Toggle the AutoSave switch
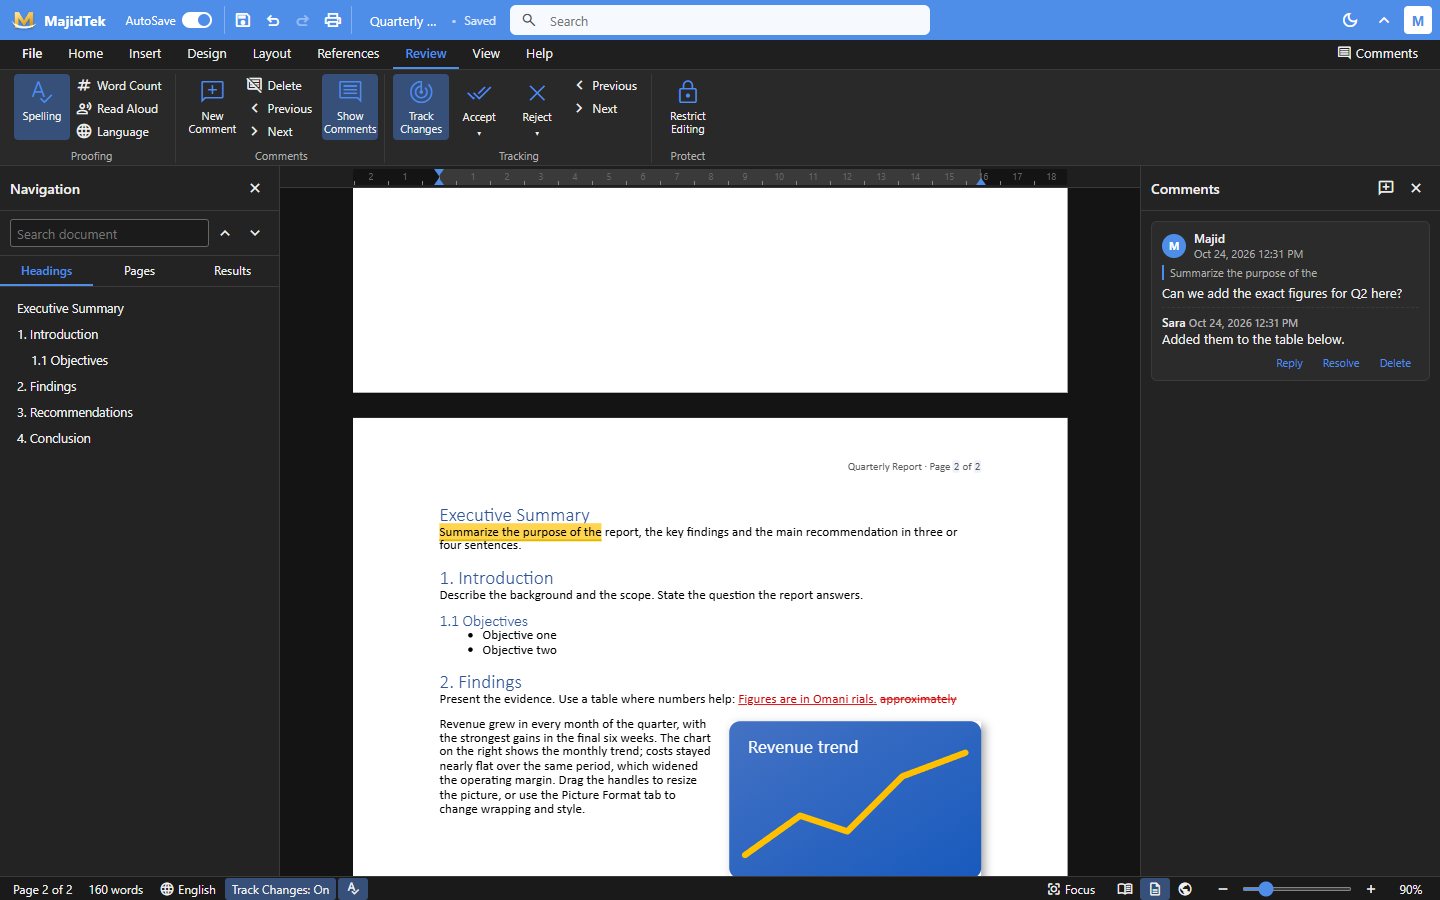This screenshot has width=1440, height=900. [x=197, y=20]
